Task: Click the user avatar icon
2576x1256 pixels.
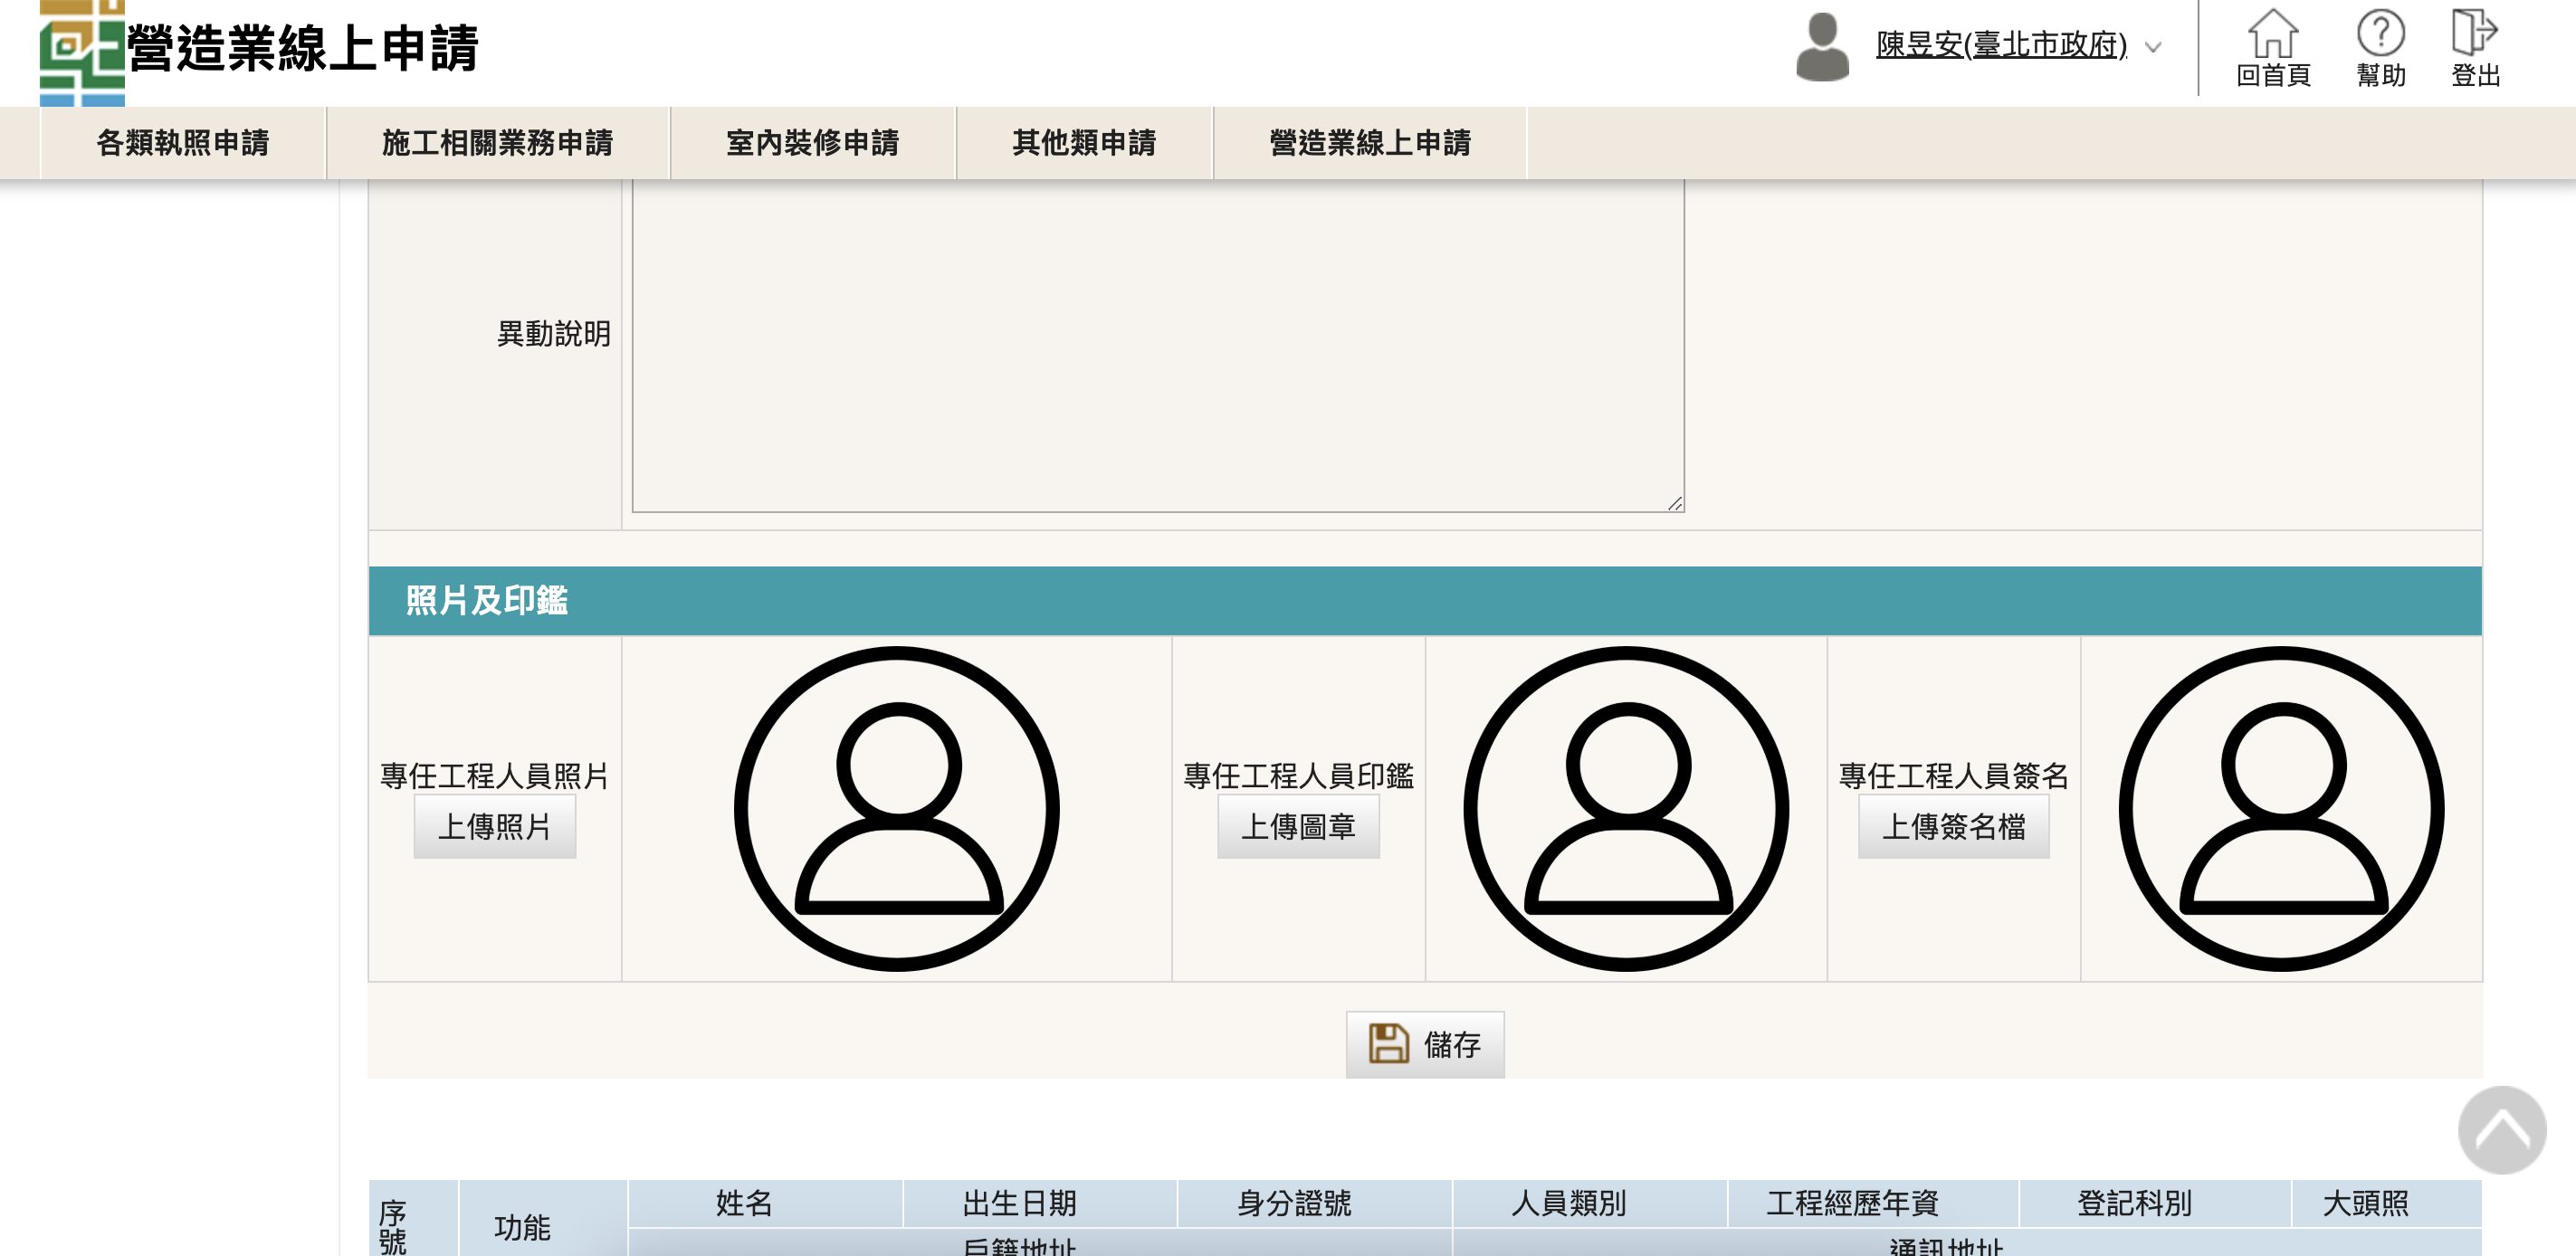Action: tap(1822, 47)
